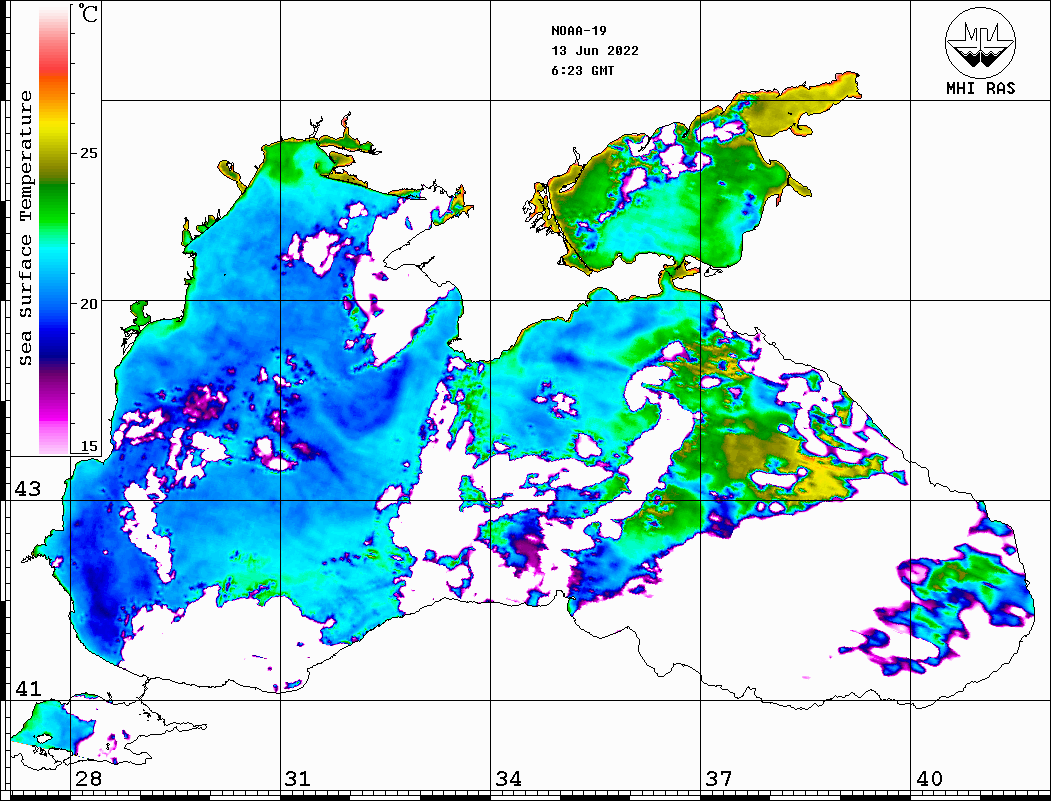Click the "13 Jun 2022" date text
1051x801 pixels.
coord(595,51)
